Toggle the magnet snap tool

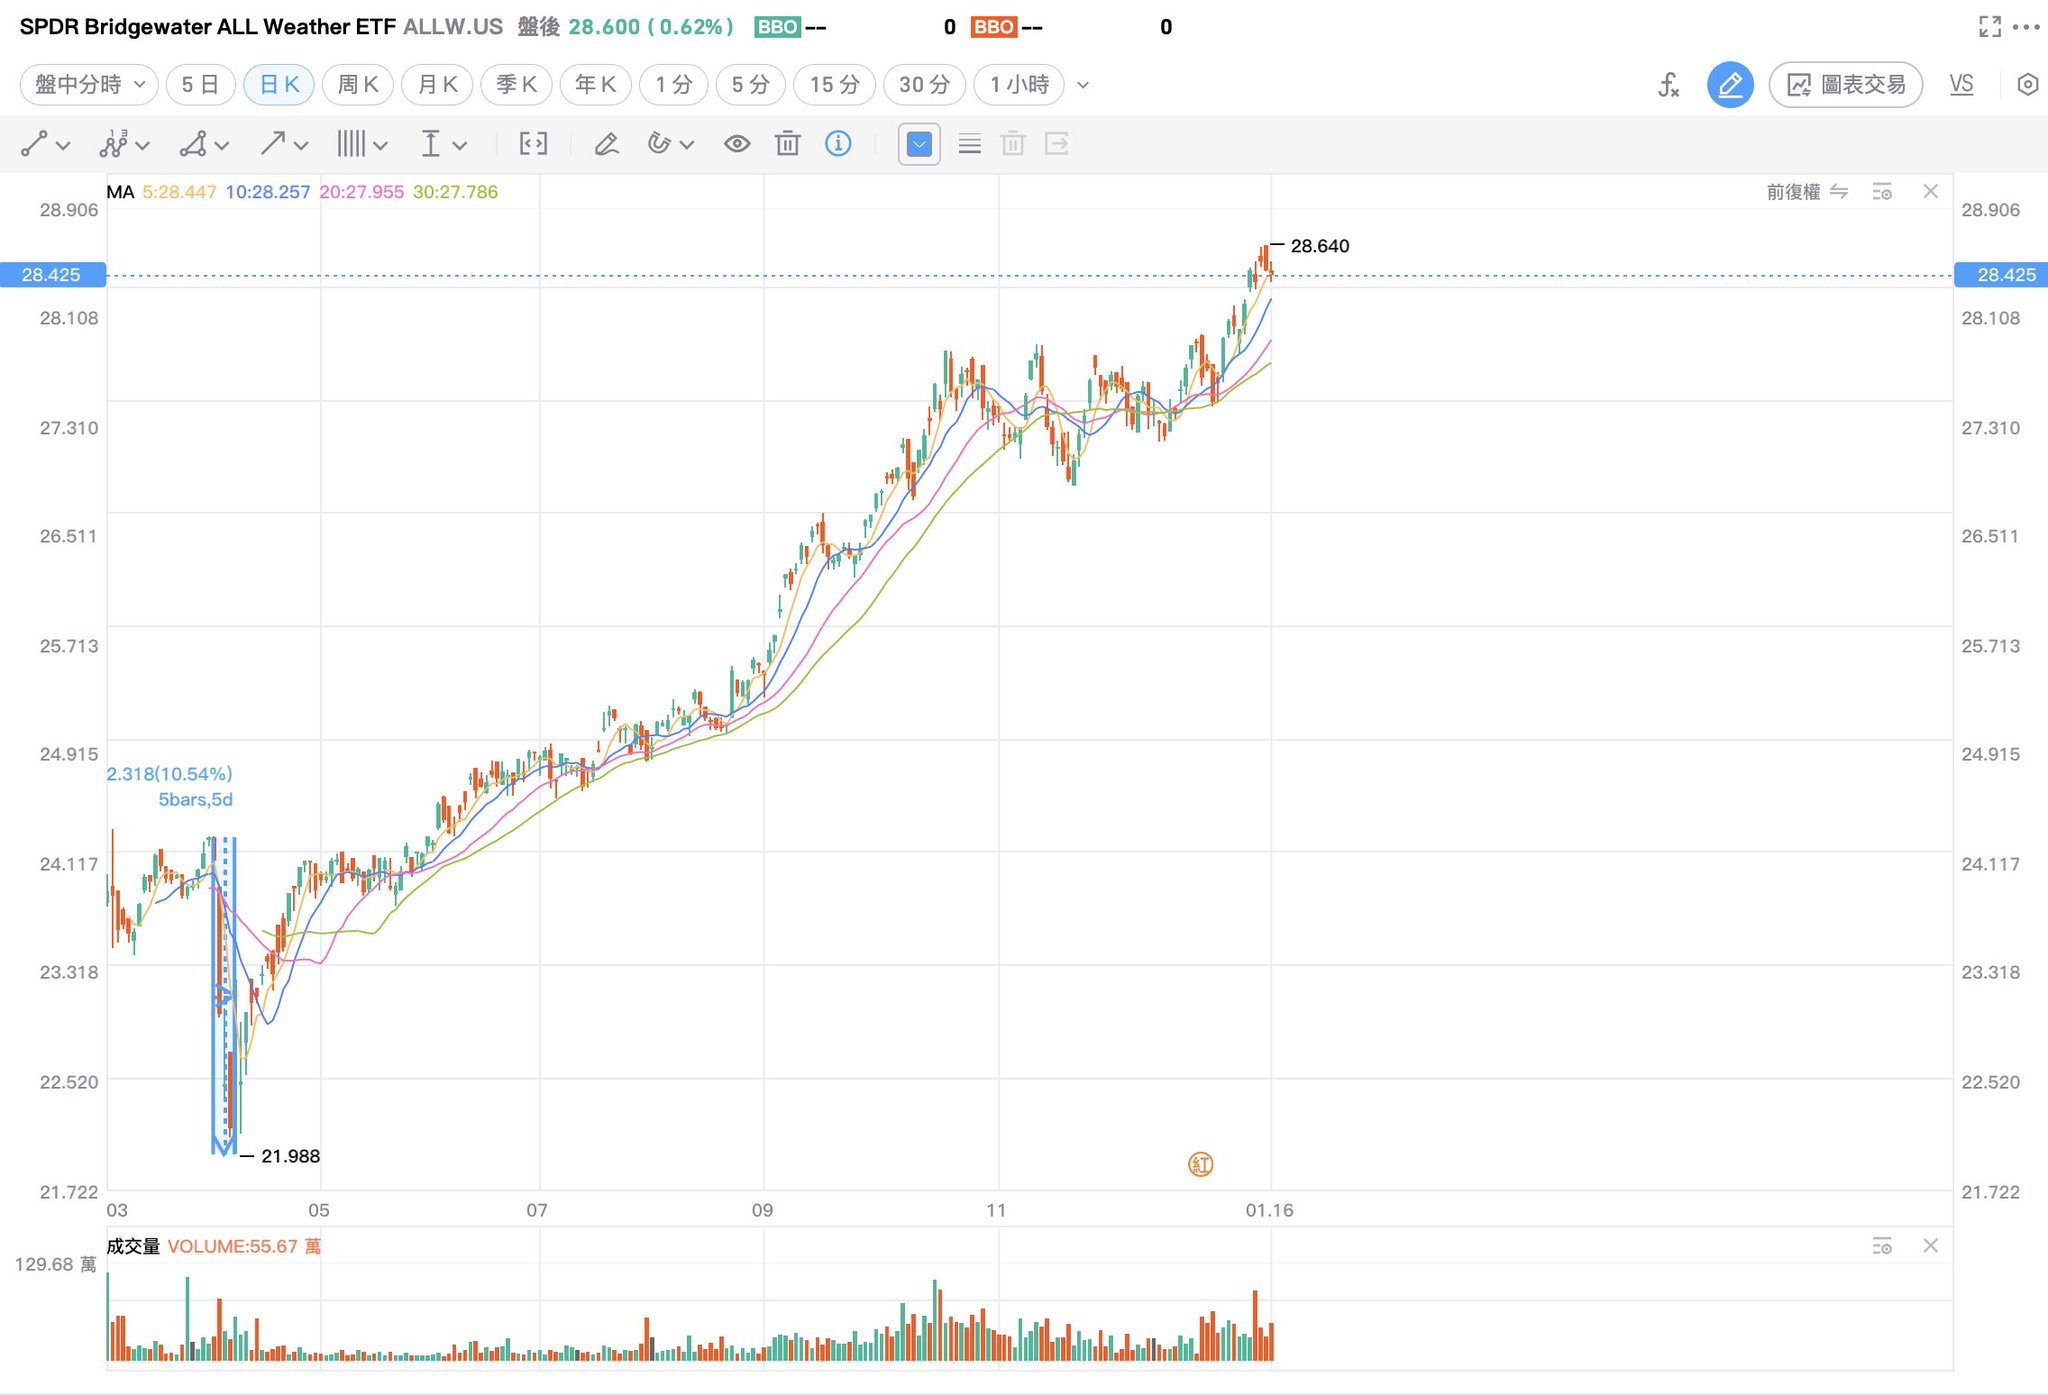click(x=658, y=144)
